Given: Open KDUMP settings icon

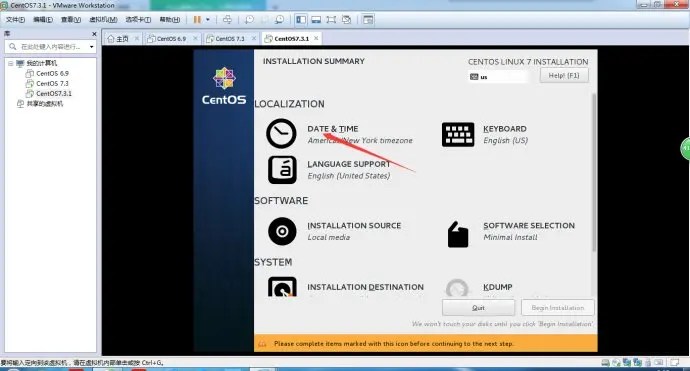Looking at the screenshot, I should (x=457, y=288).
